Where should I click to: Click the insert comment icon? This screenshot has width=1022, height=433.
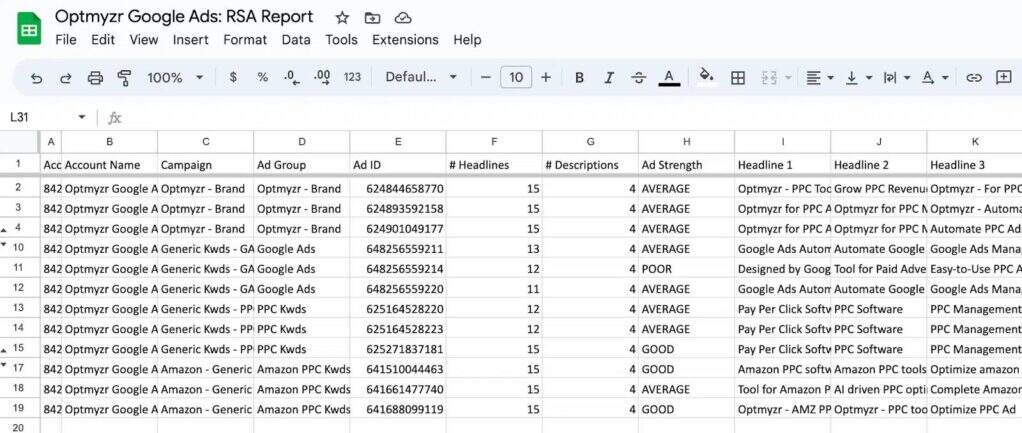coord(1003,78)
